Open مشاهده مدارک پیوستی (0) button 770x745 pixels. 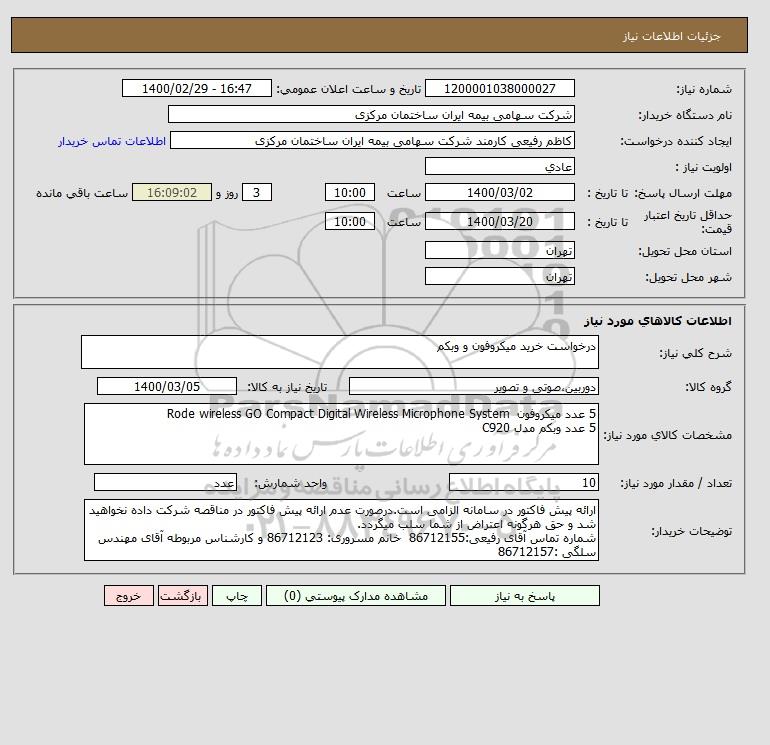click(x=356, y=595)
